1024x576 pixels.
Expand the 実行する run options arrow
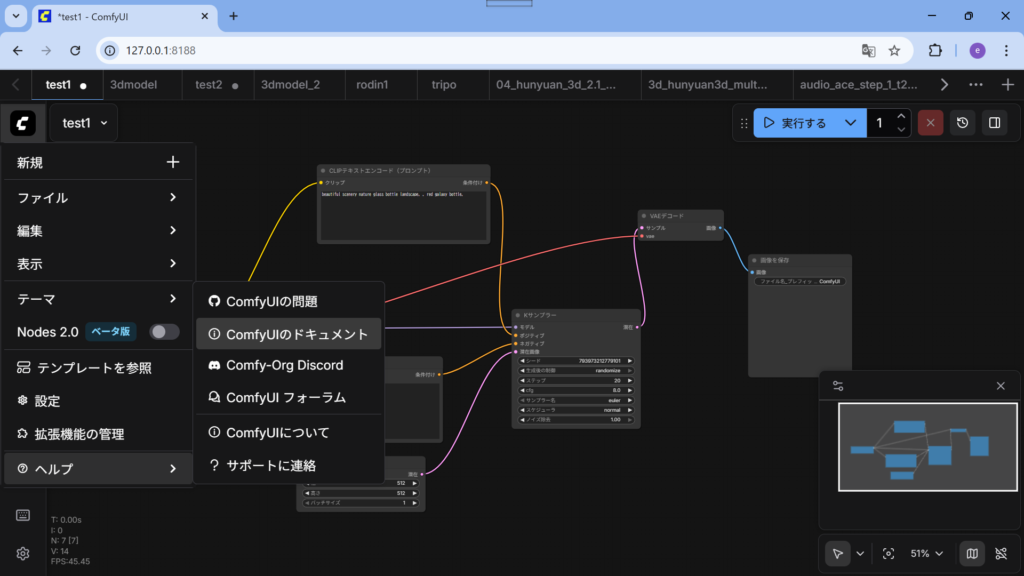(x=850, y=123)
